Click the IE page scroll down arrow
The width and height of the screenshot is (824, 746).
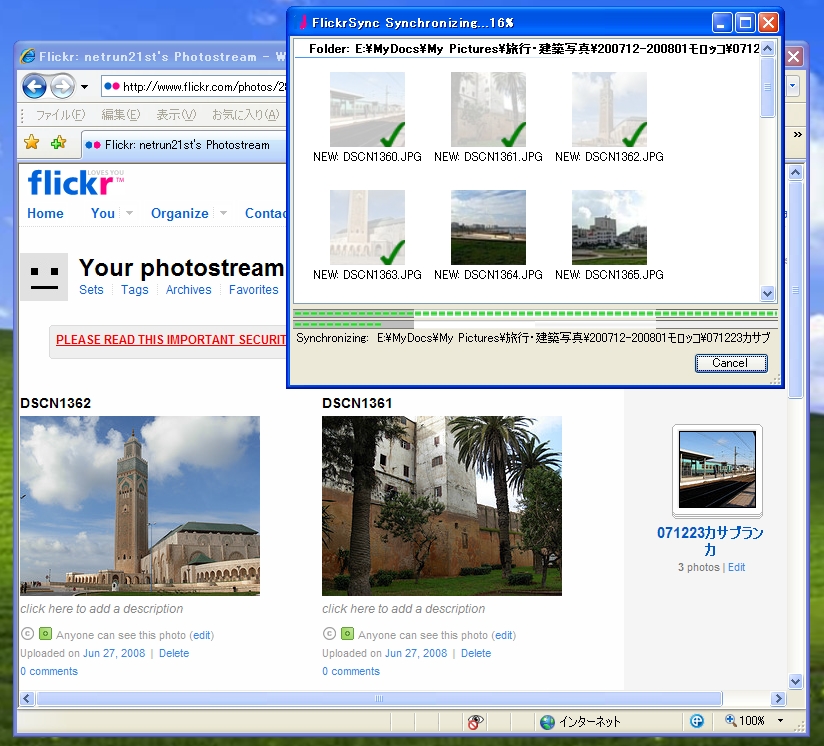tap(796, 681)
